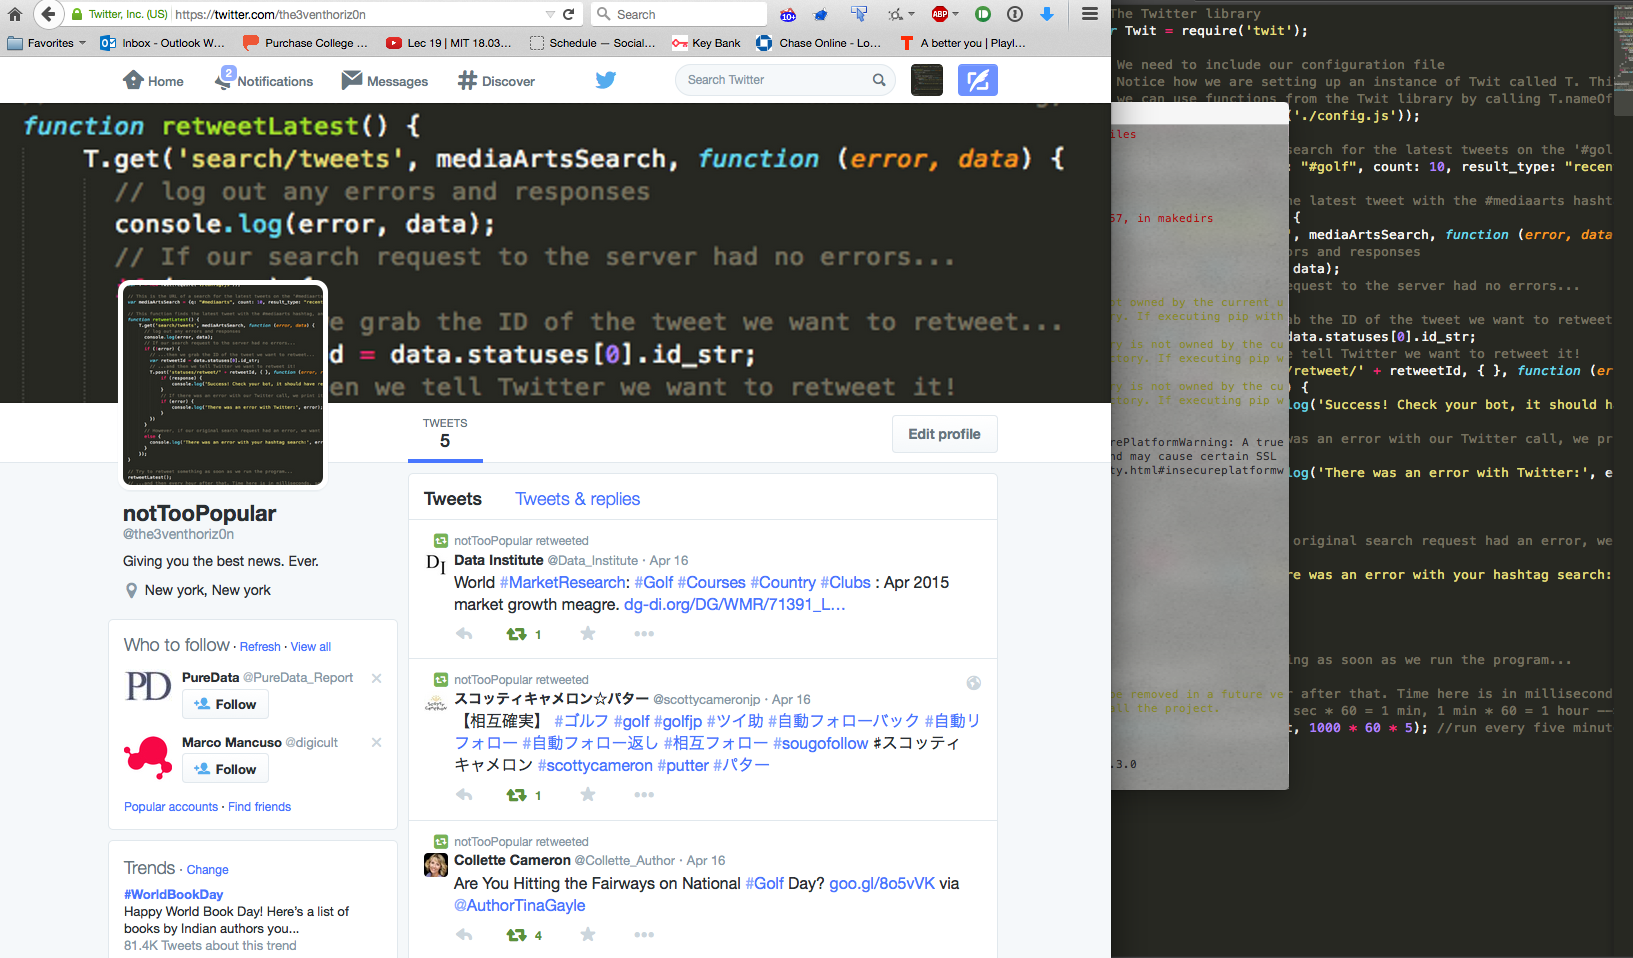Follow the PureData account

[225, 704]
